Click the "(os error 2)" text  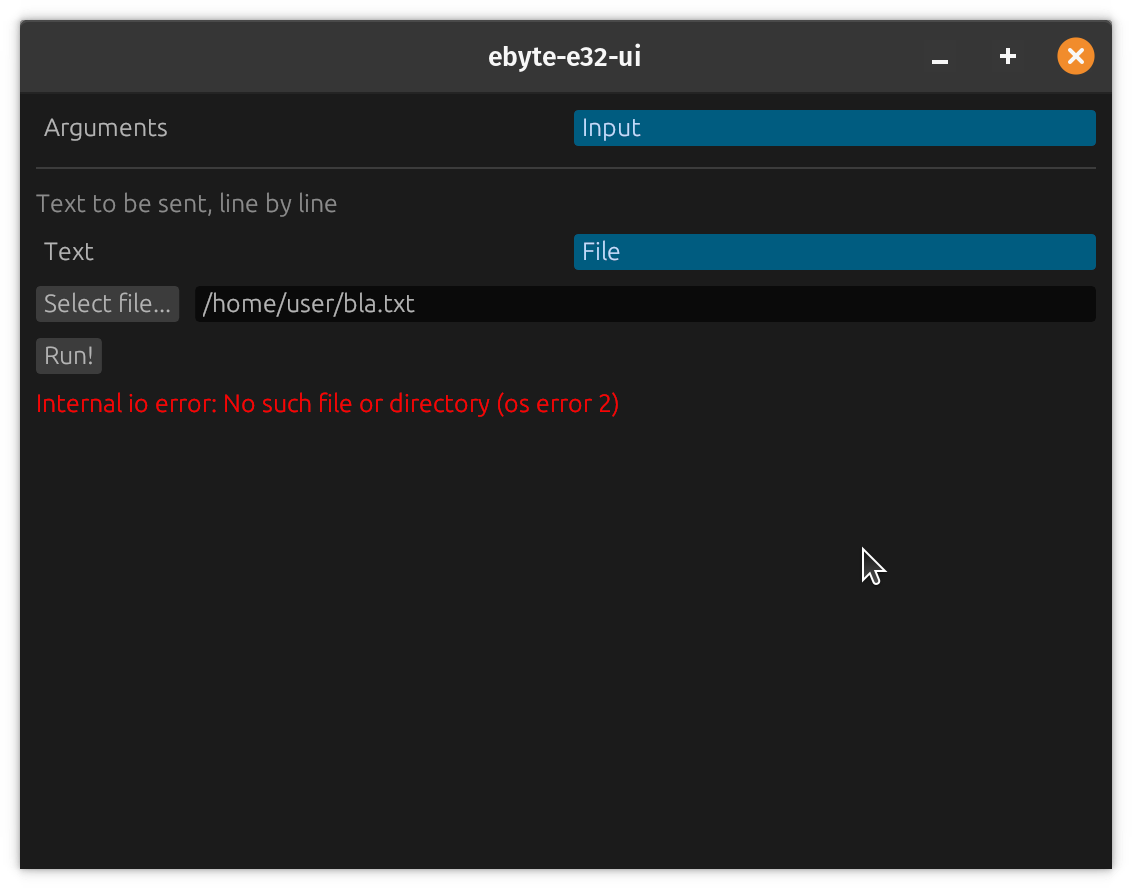(x=557, y=404)
